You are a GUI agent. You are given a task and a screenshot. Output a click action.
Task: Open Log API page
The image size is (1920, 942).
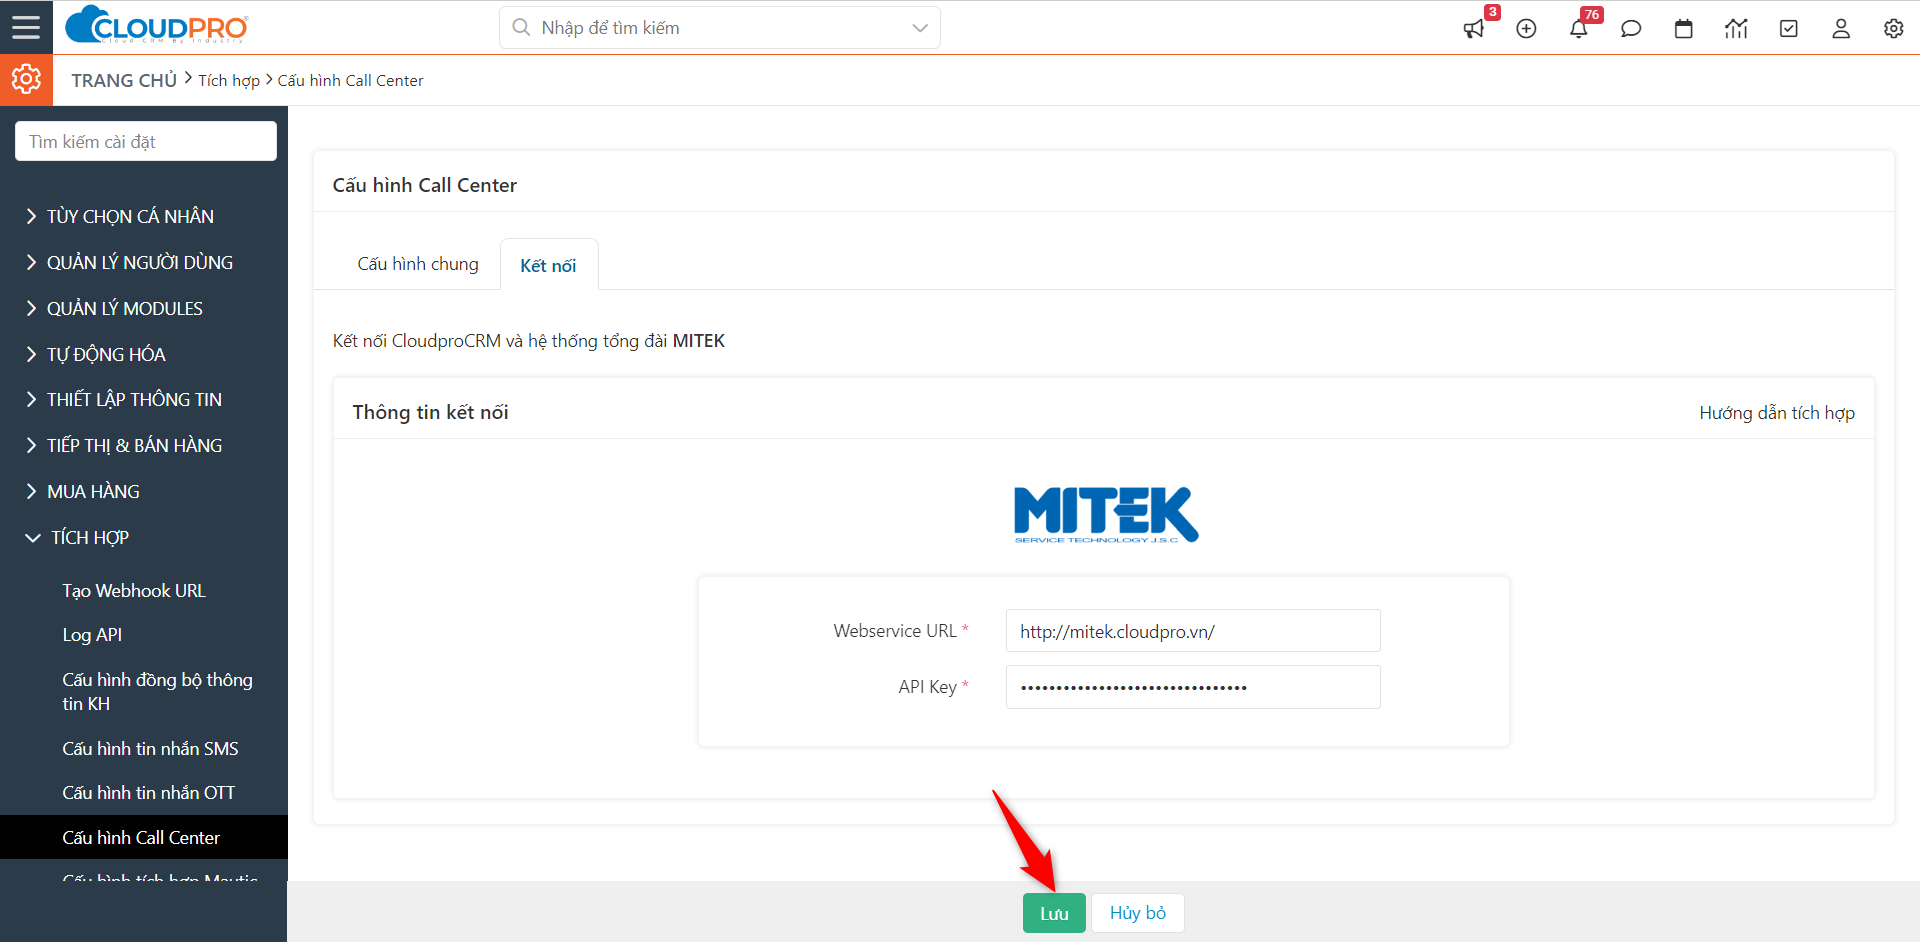[92, 635]
